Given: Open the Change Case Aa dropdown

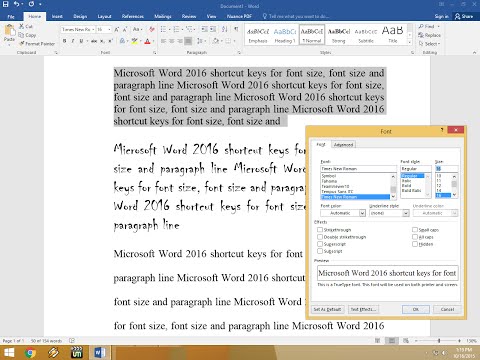Looking at the screenshot, I should click(137, 30).
